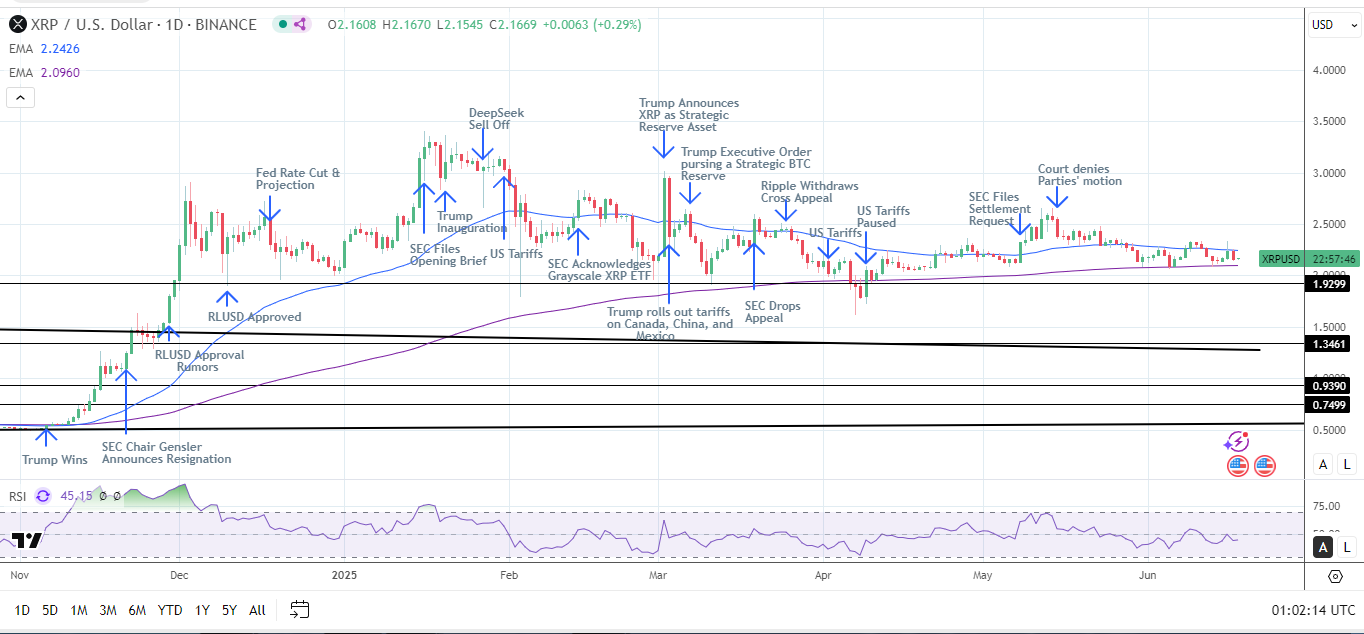The width and height of the screenshot is (1364, 634).
Task: Click the purple refresh icon beside RSI
Action: (43, 495)
